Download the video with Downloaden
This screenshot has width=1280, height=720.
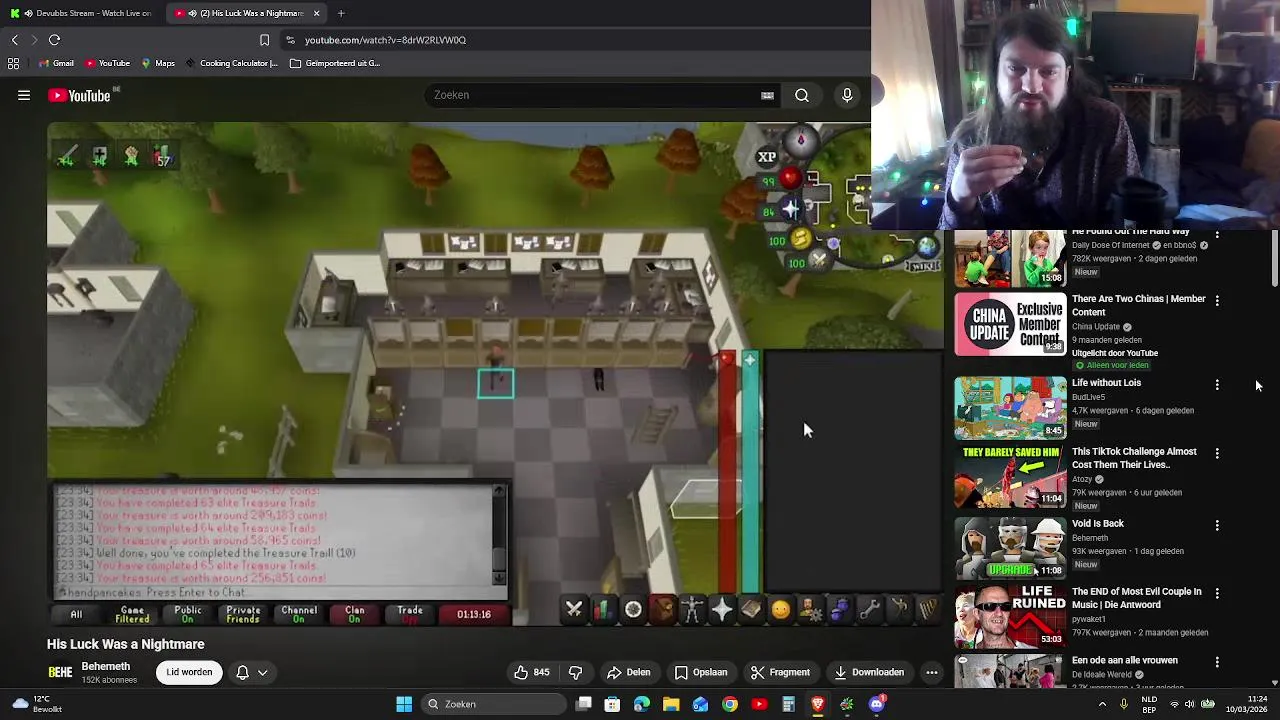click(x=870, y=672)
